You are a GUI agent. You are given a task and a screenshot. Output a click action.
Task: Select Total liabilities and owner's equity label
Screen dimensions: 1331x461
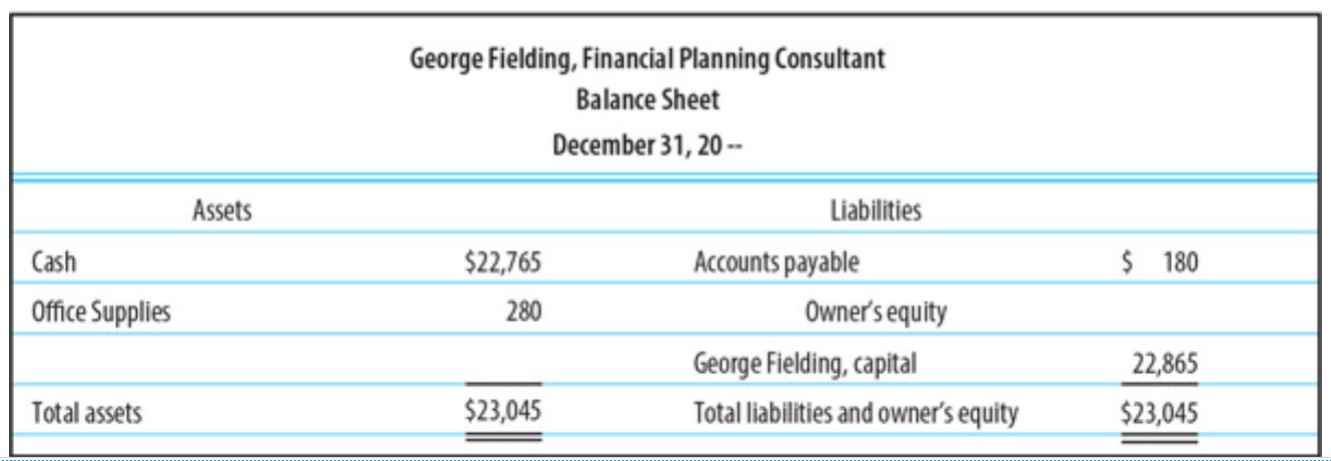pos(856,412)
